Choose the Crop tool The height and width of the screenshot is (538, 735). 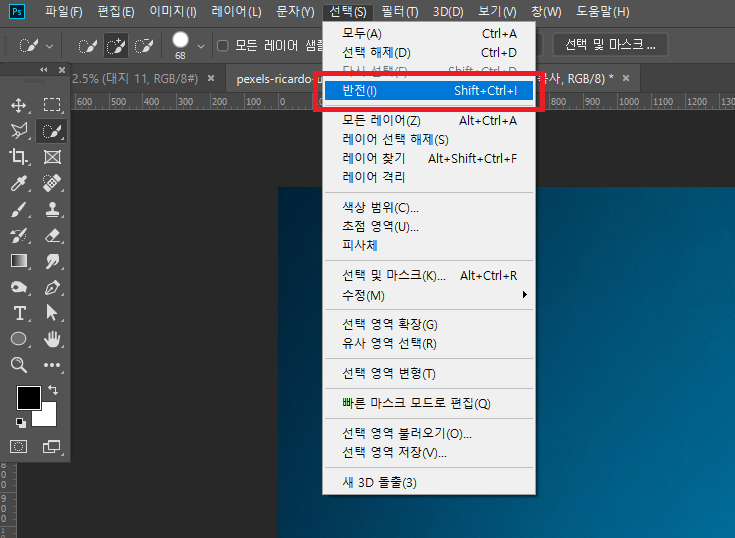(x=18, y=157)
